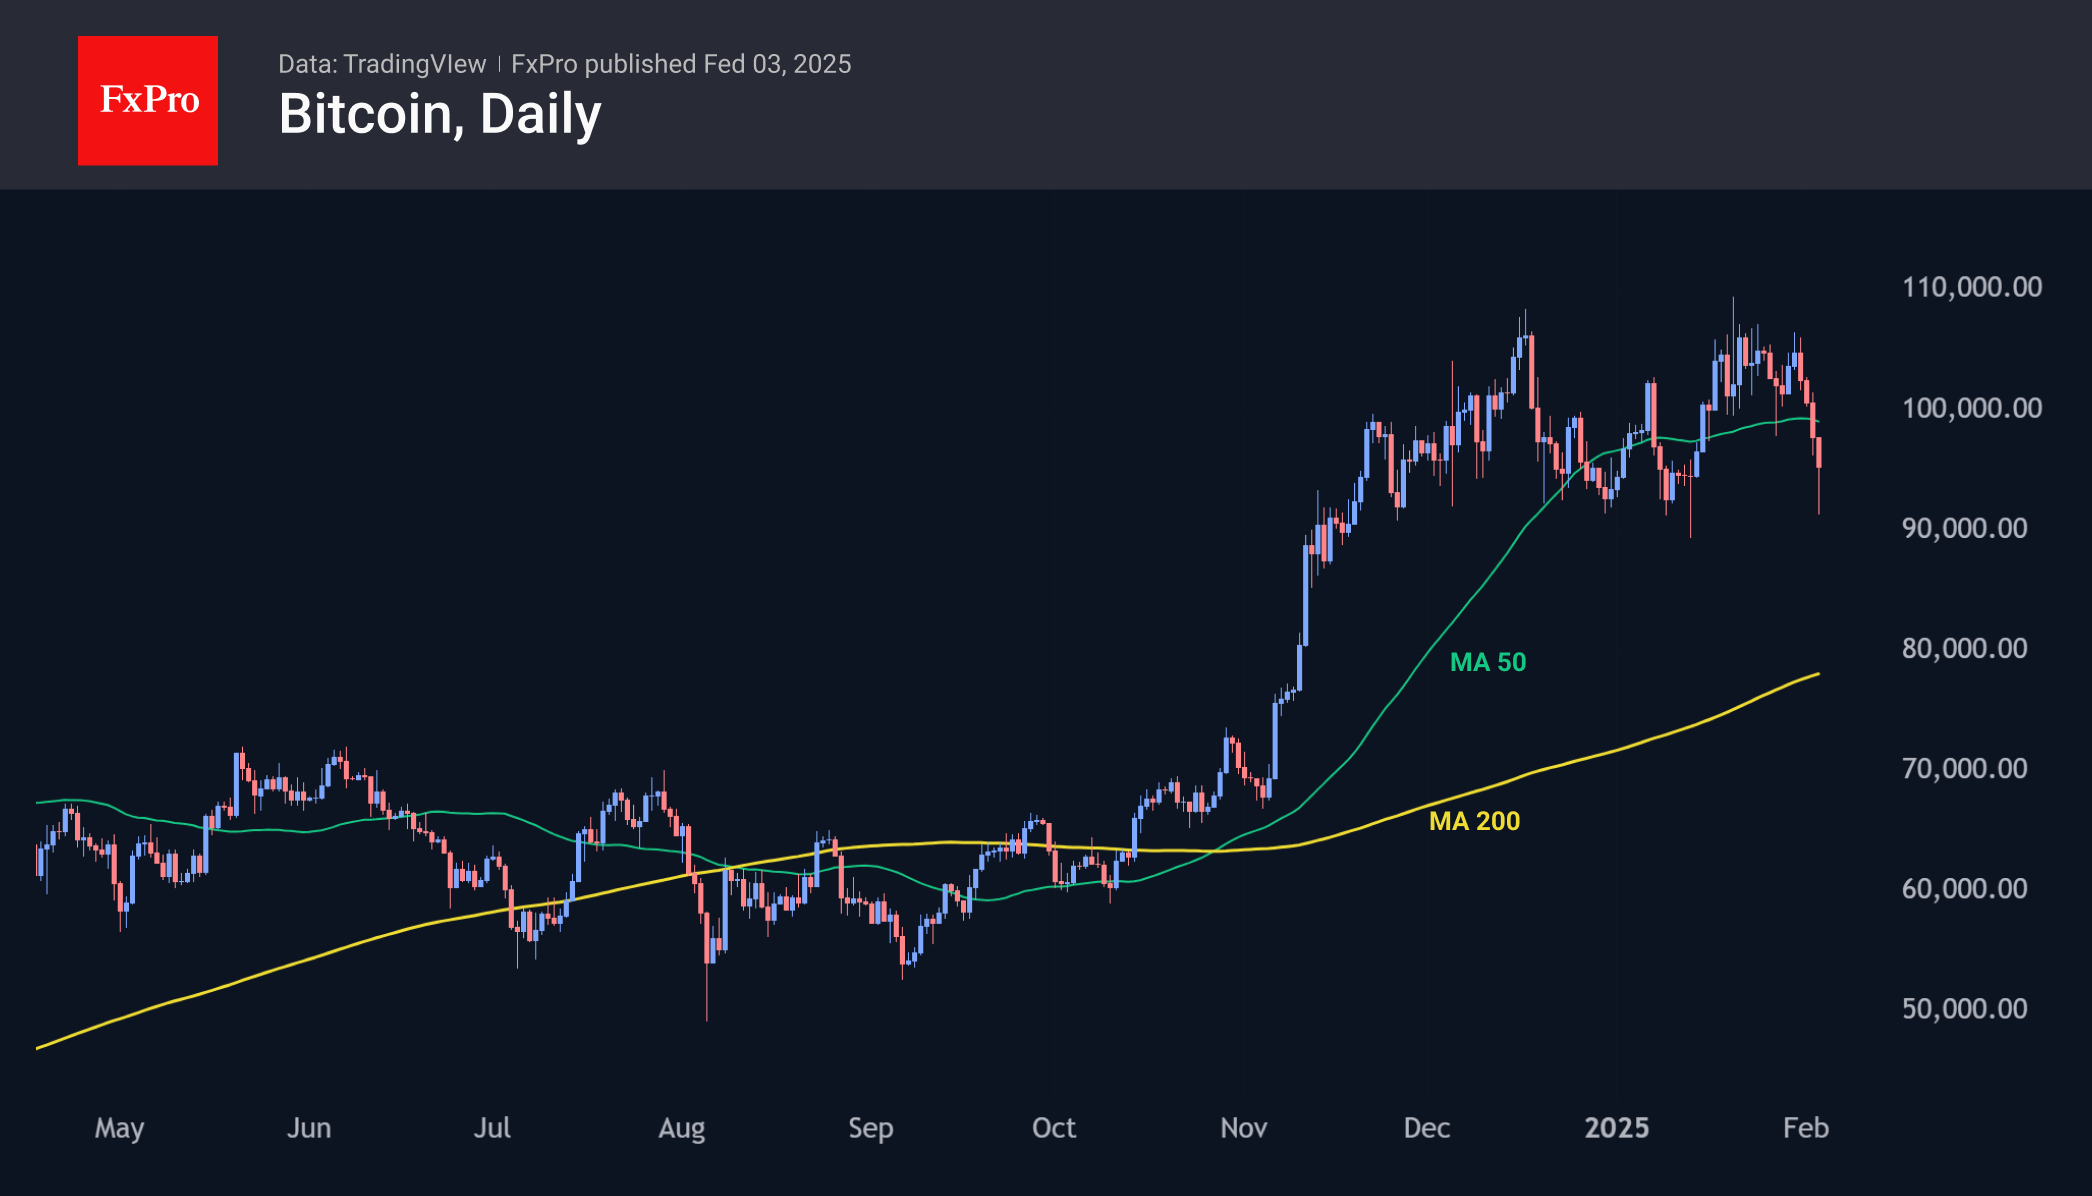Click the Aug label on time axis

coord(682,1129)
